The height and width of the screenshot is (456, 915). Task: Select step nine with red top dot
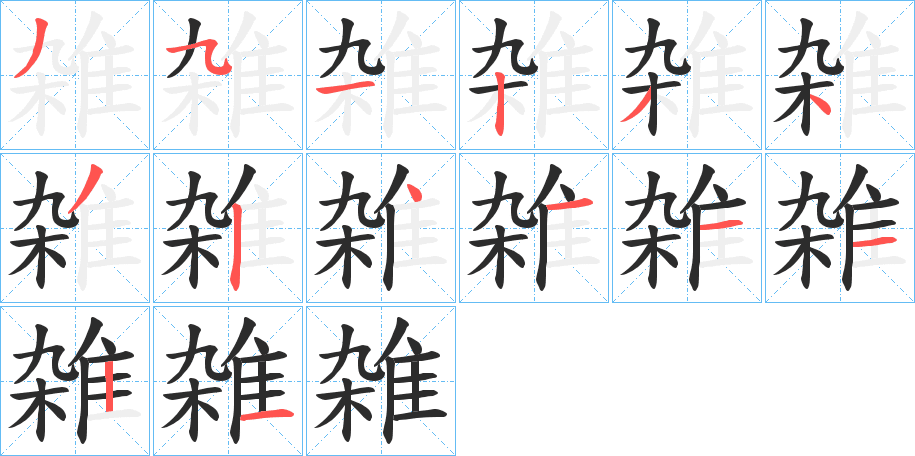point(381,228)
